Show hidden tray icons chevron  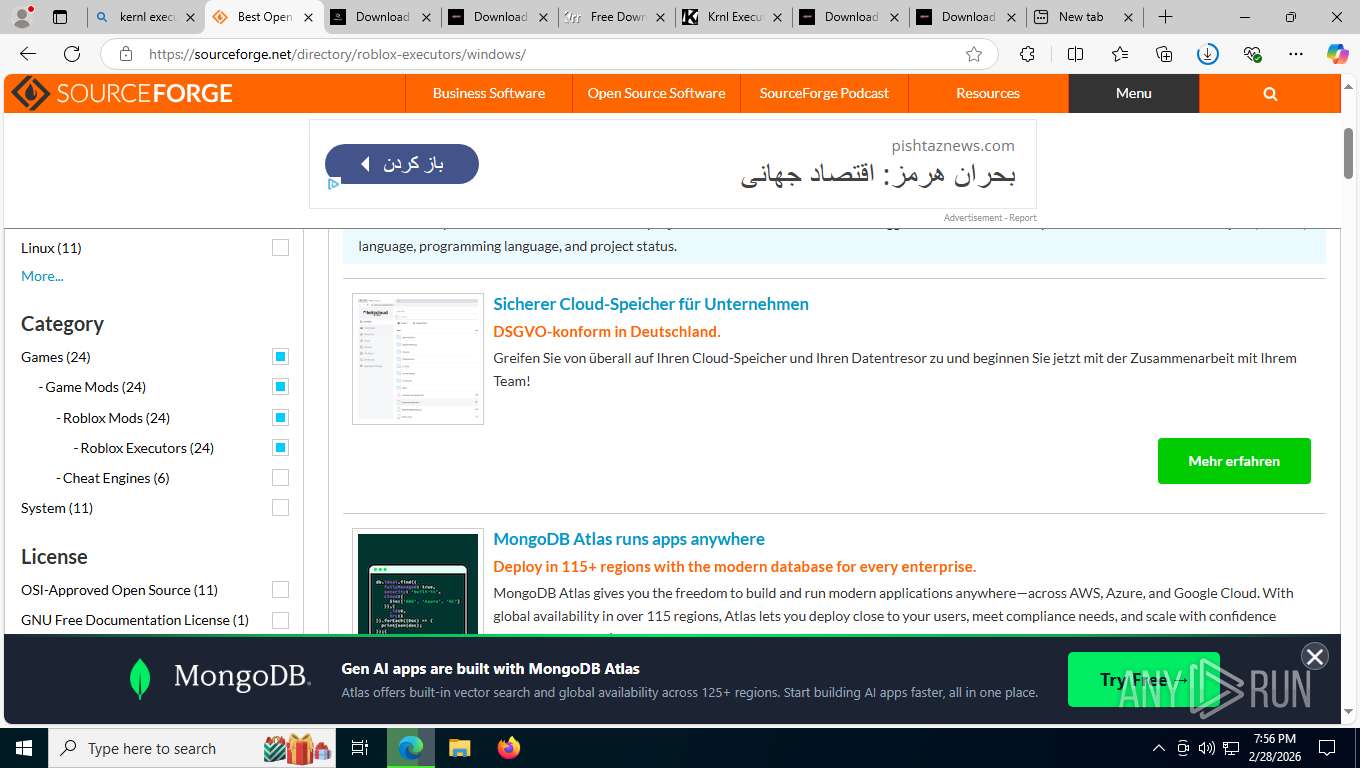click(x=1159, y=748)
